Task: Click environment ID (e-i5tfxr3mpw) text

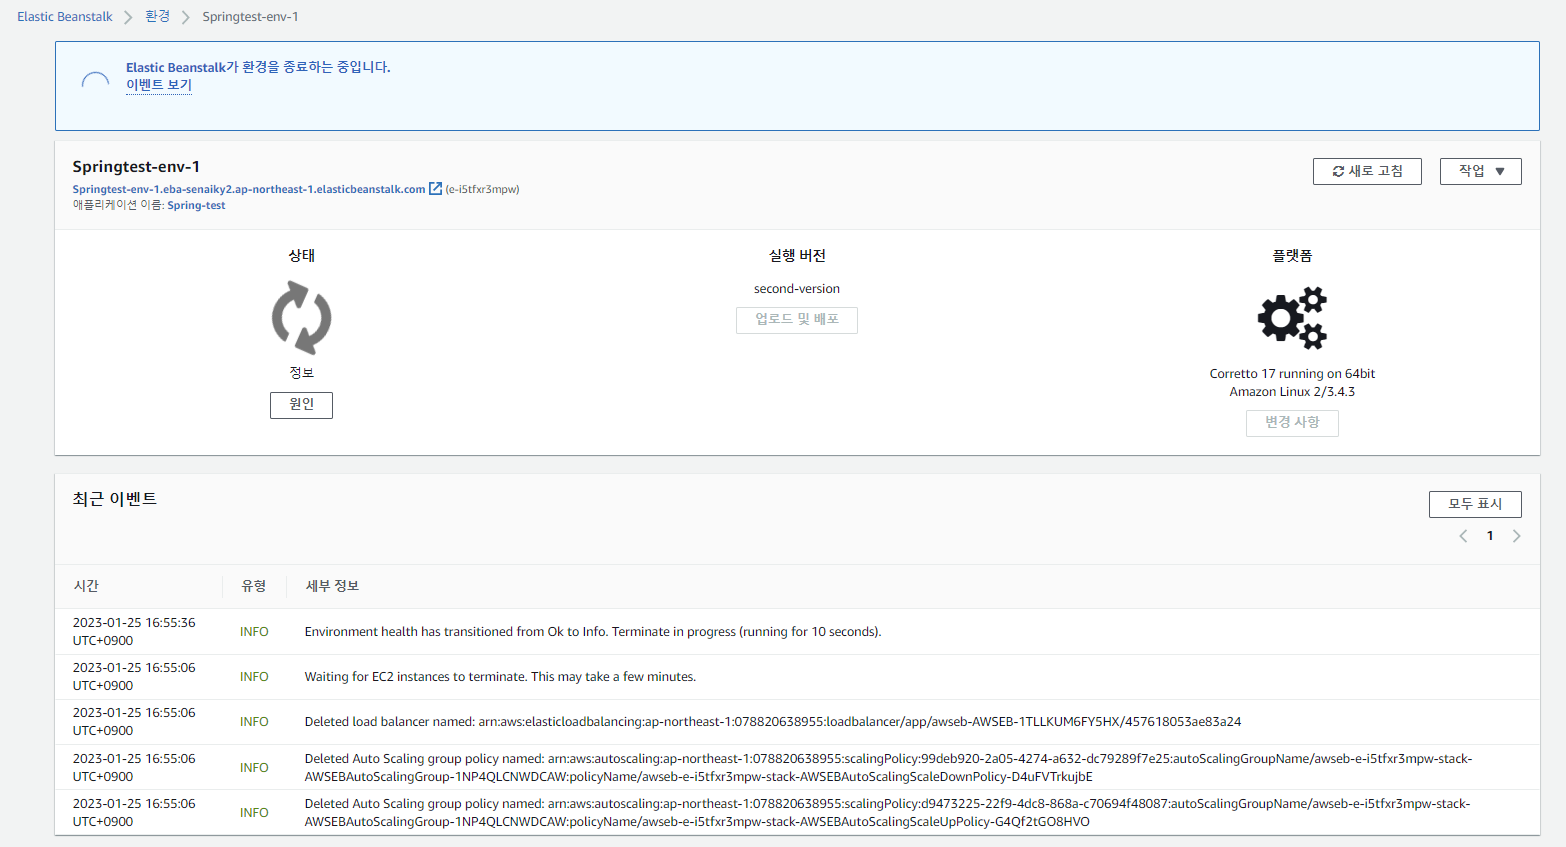Action: [482, 189]
